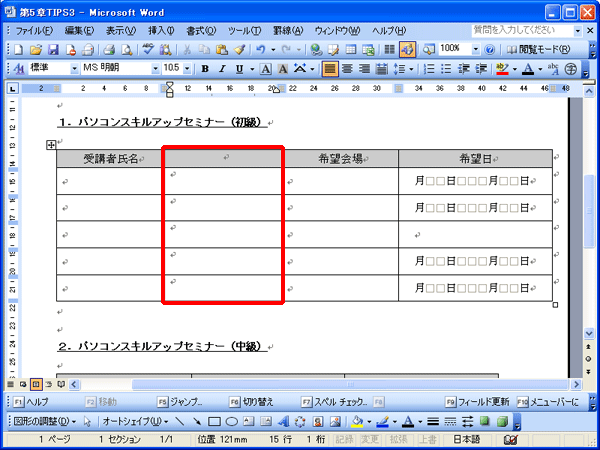Apply 3-D style to shape

(x=502, y=422)
